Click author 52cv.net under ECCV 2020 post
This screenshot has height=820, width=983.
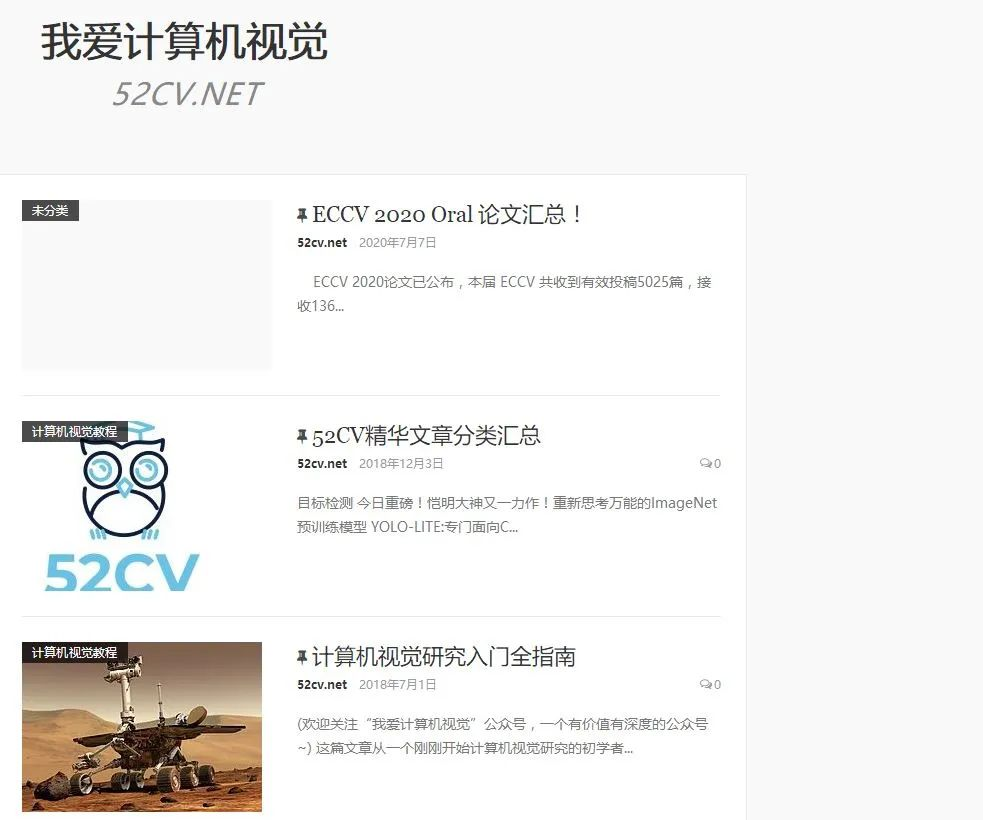[x=322, y=243]
